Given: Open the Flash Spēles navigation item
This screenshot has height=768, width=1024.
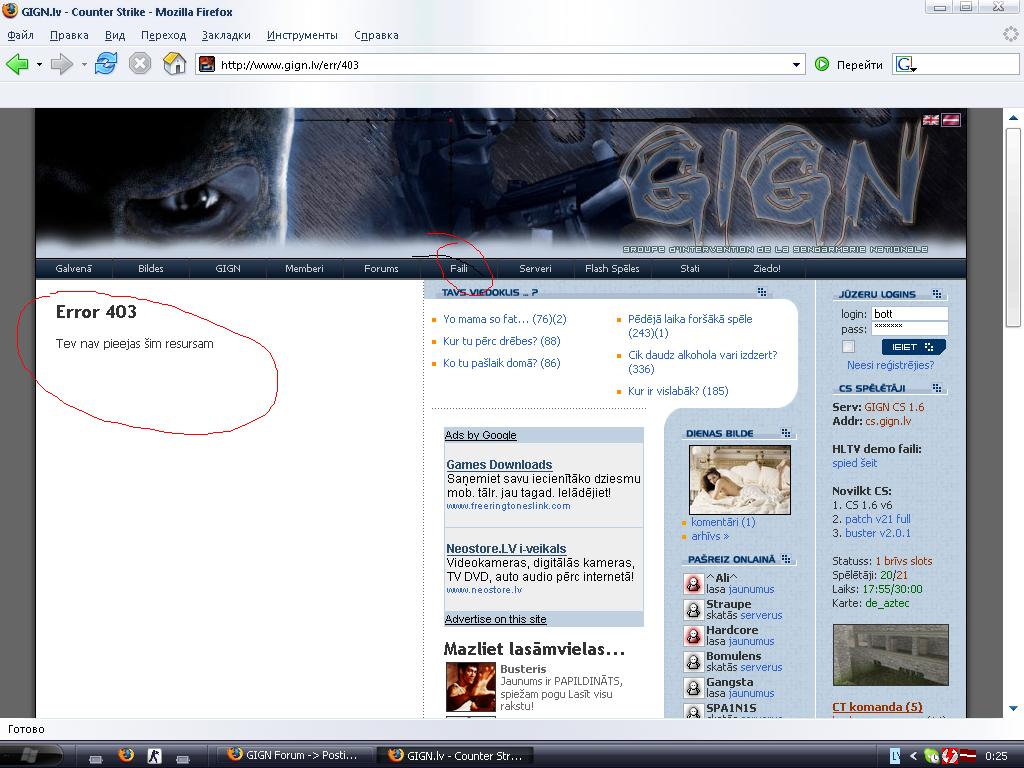Looking at the screenshot, I should tap(612, 268).
